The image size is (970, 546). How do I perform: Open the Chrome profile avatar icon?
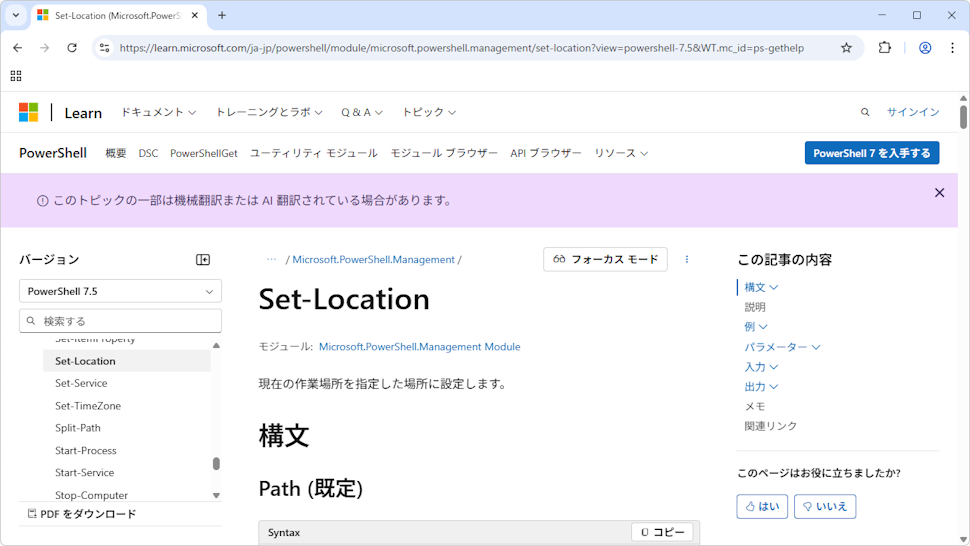click(x=925, y=48)
